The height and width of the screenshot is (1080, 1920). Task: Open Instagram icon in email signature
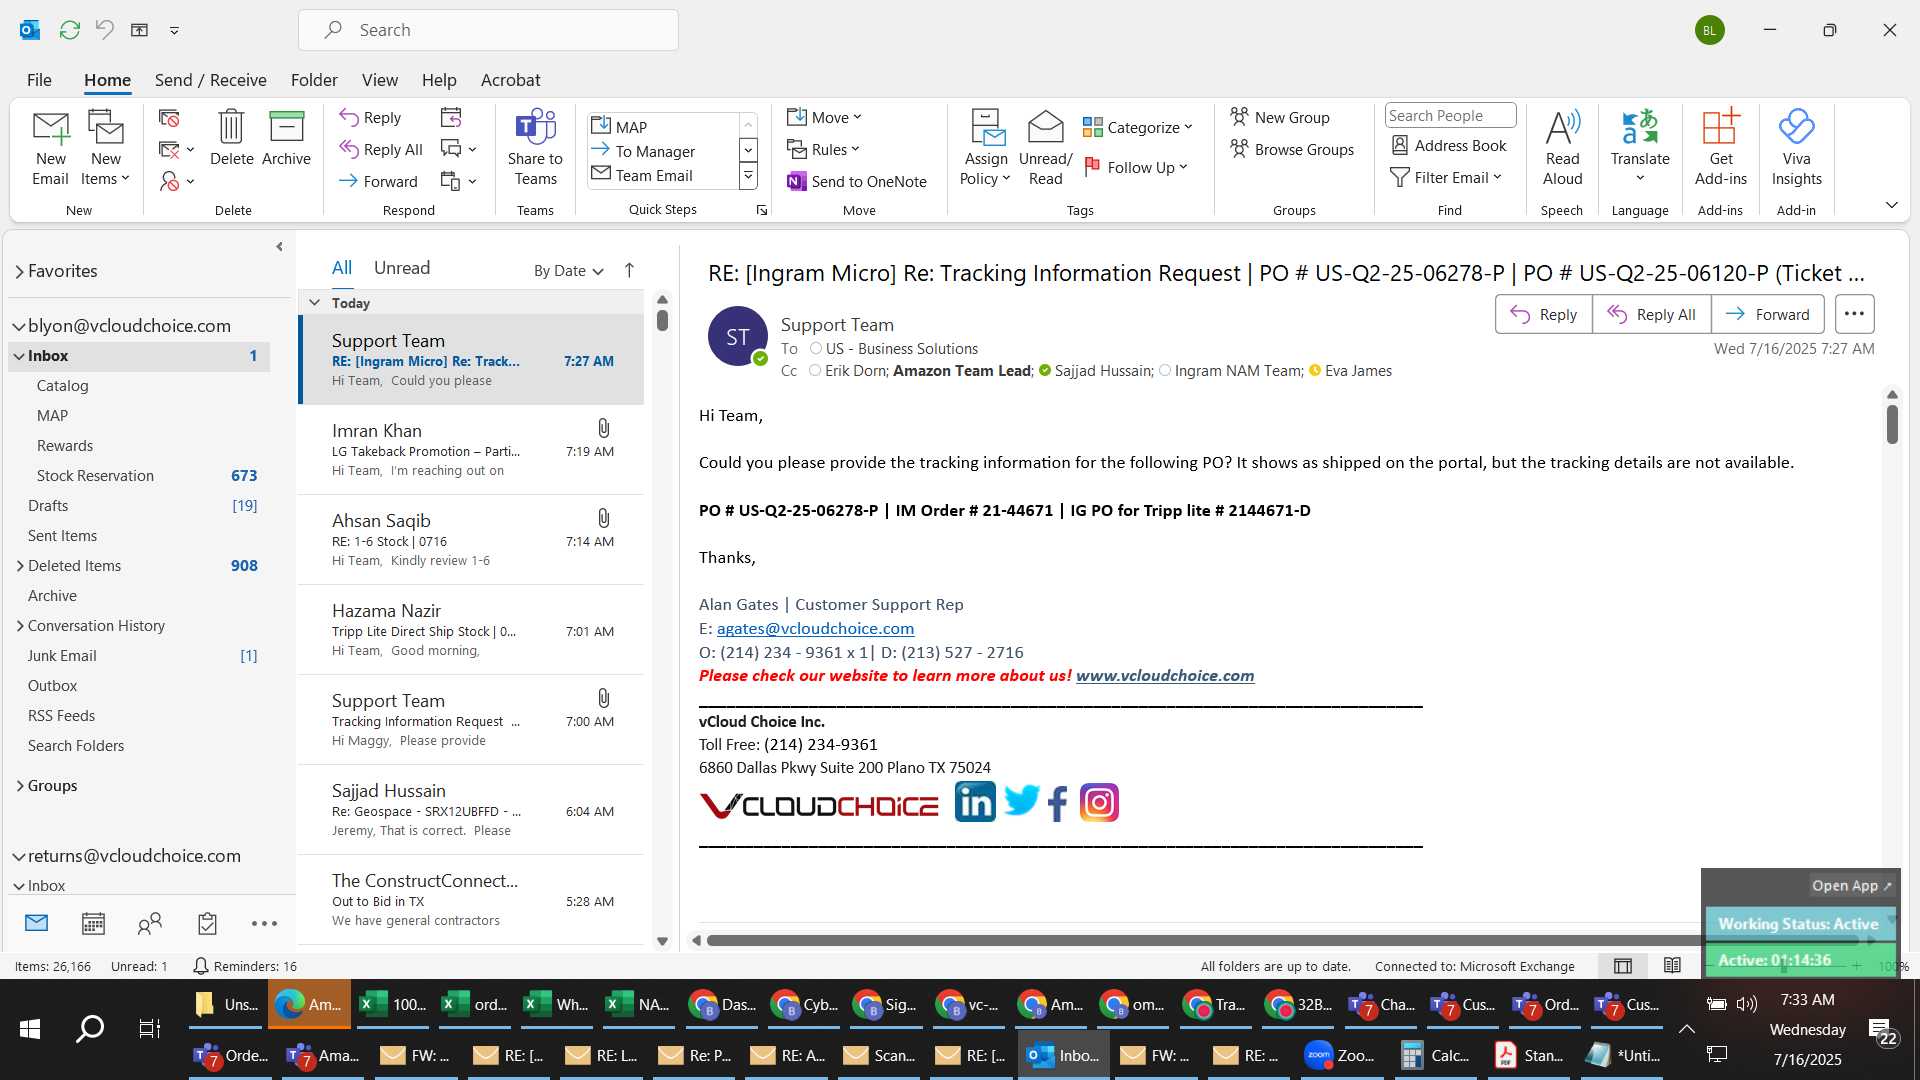pyautogui.click(x=1099, y=802)
